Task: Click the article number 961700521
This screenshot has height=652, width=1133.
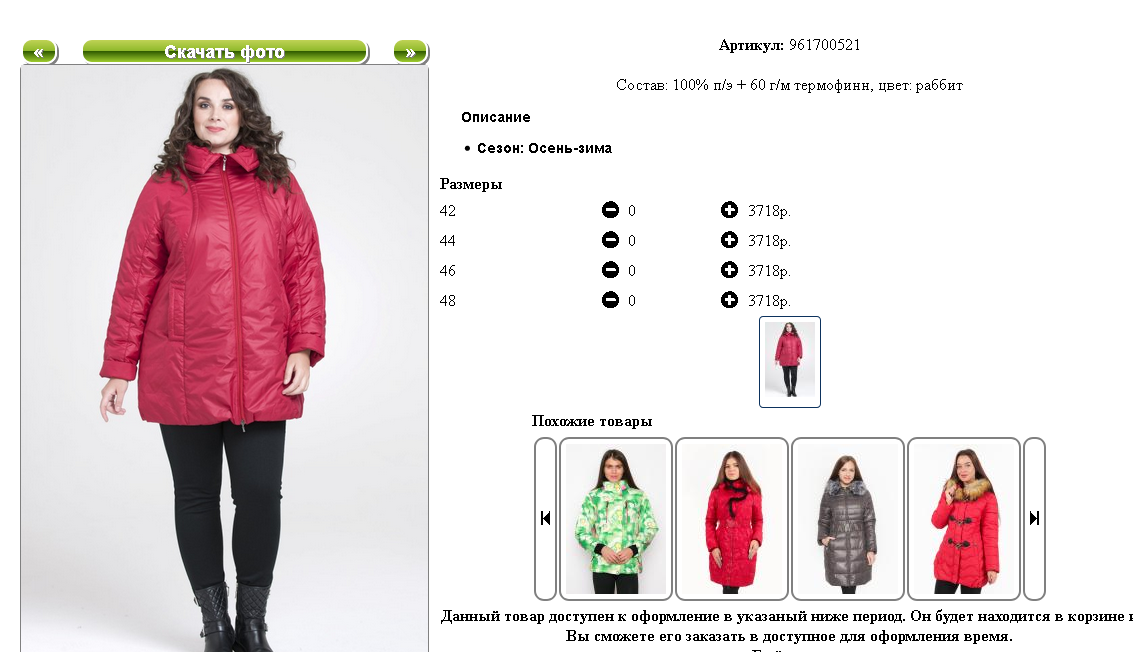Action: point(824,45)
